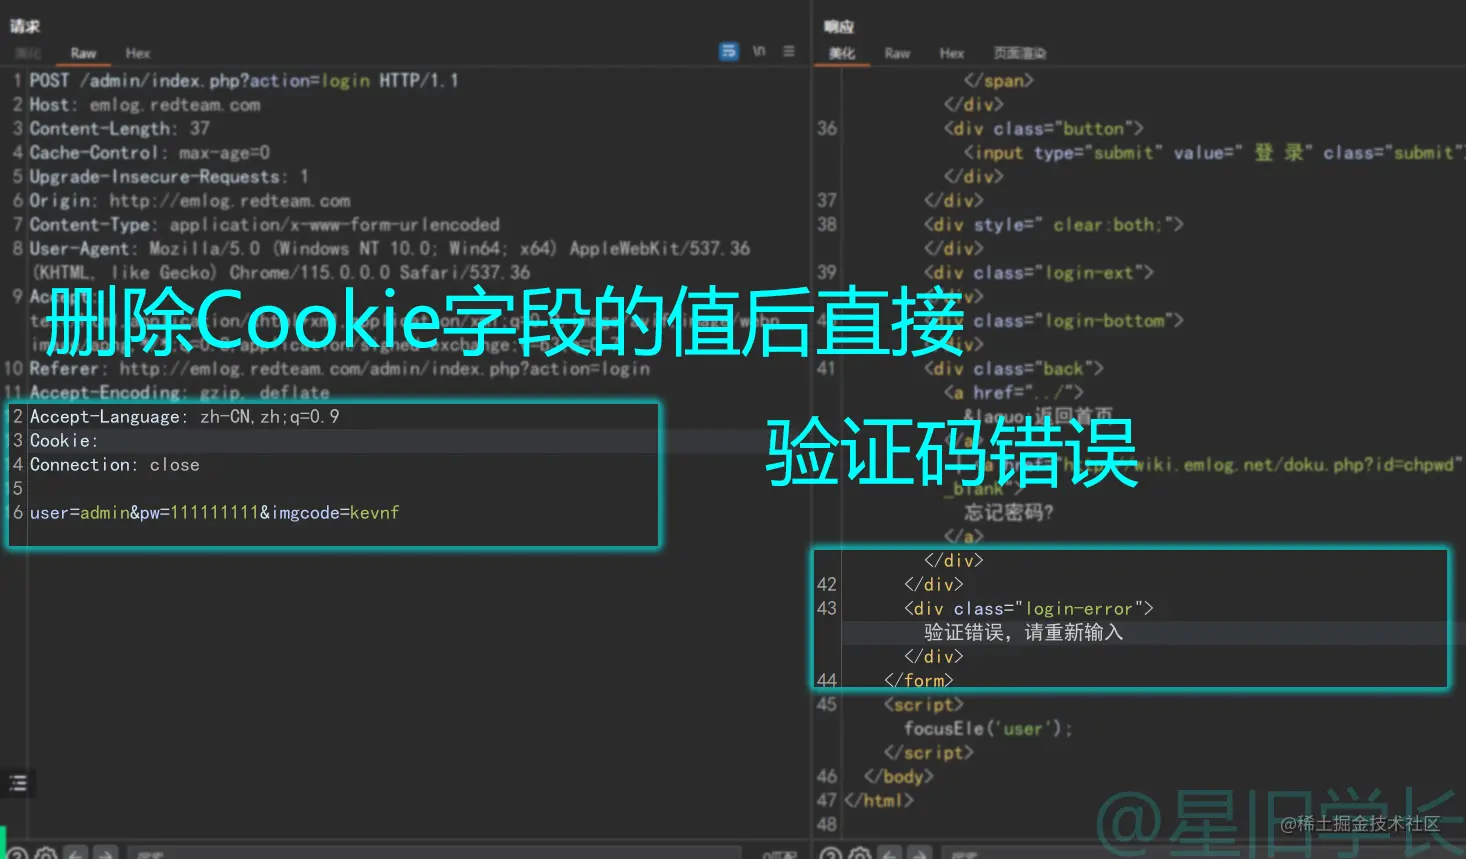1466x859 pixels.
Task: Click the Content-Type urlencoded header
Action: (x=265, y=224)
